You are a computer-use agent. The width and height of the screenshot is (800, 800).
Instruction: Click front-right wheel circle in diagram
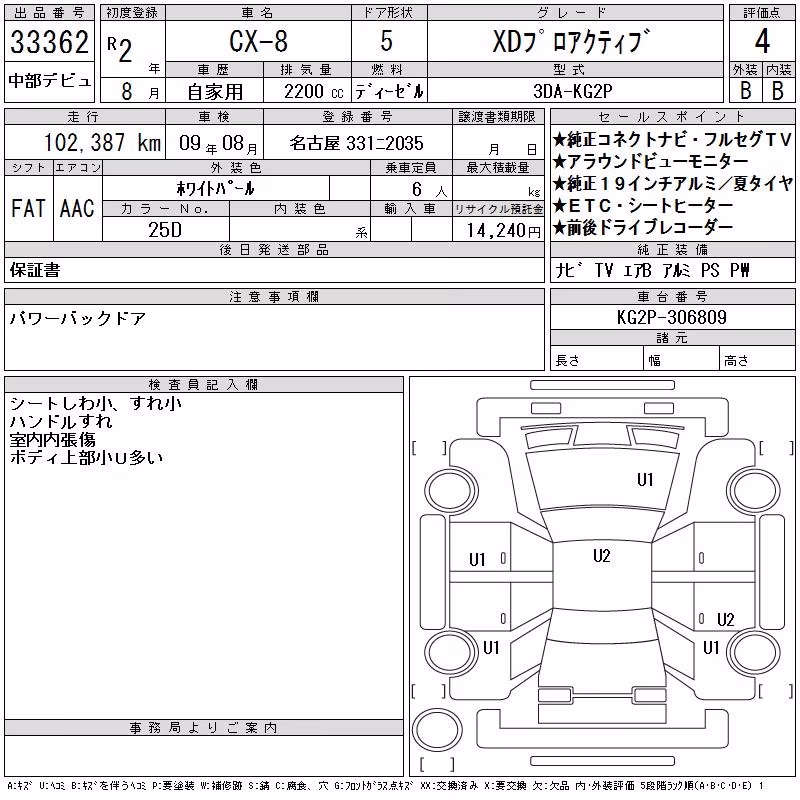pyautogui.click(x=754, y=491)
